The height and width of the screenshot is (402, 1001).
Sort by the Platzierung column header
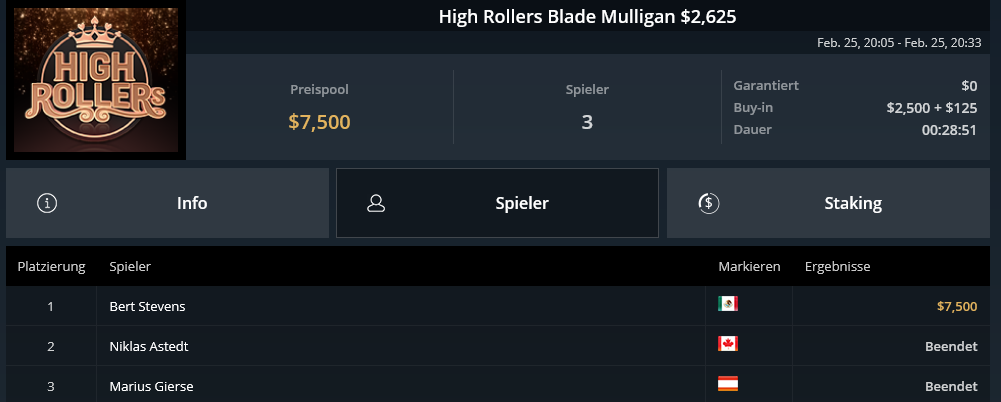coord(52,266)
